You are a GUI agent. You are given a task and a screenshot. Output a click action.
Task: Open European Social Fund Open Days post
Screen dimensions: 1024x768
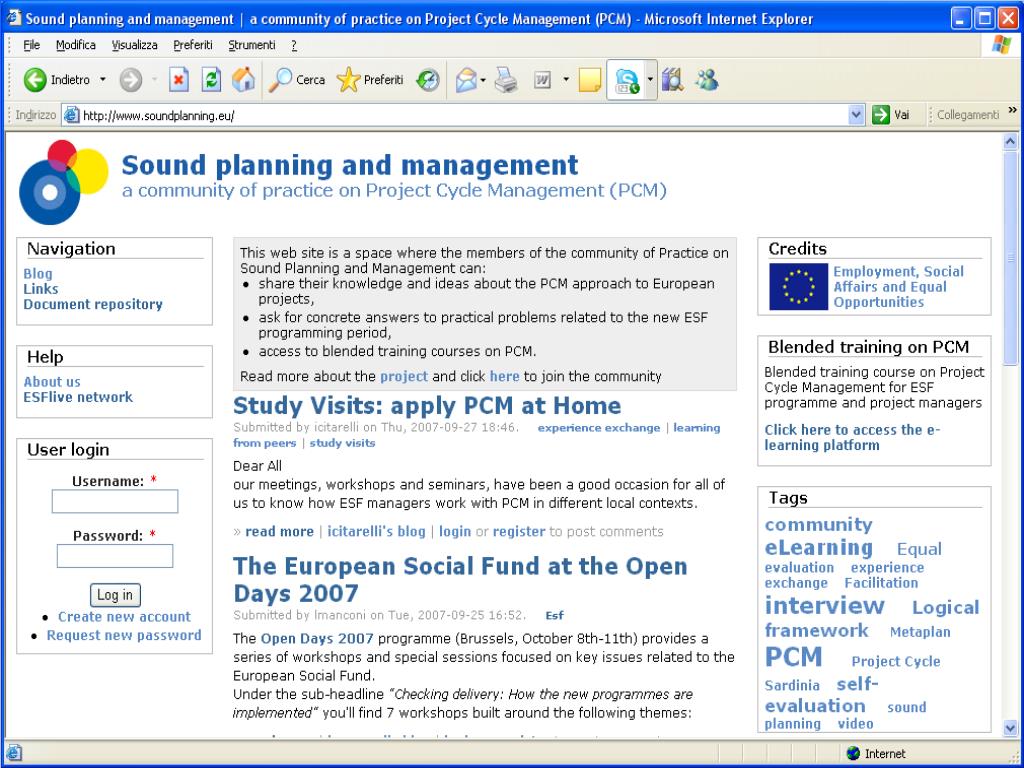coord(460,579)
